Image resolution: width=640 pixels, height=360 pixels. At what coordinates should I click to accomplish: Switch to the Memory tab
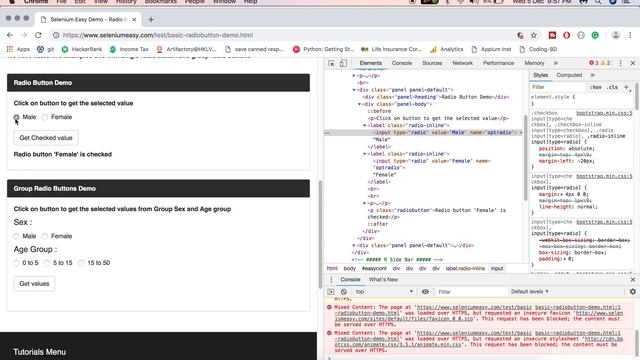[x=534, y=63]
